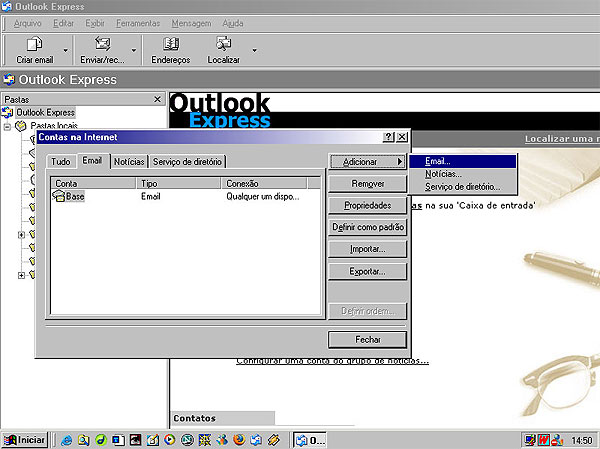Image resolution: width=600 pixels, height=449 pixels.
Task: Open the Localizar dropdown arrow
Action: point(254,50)
